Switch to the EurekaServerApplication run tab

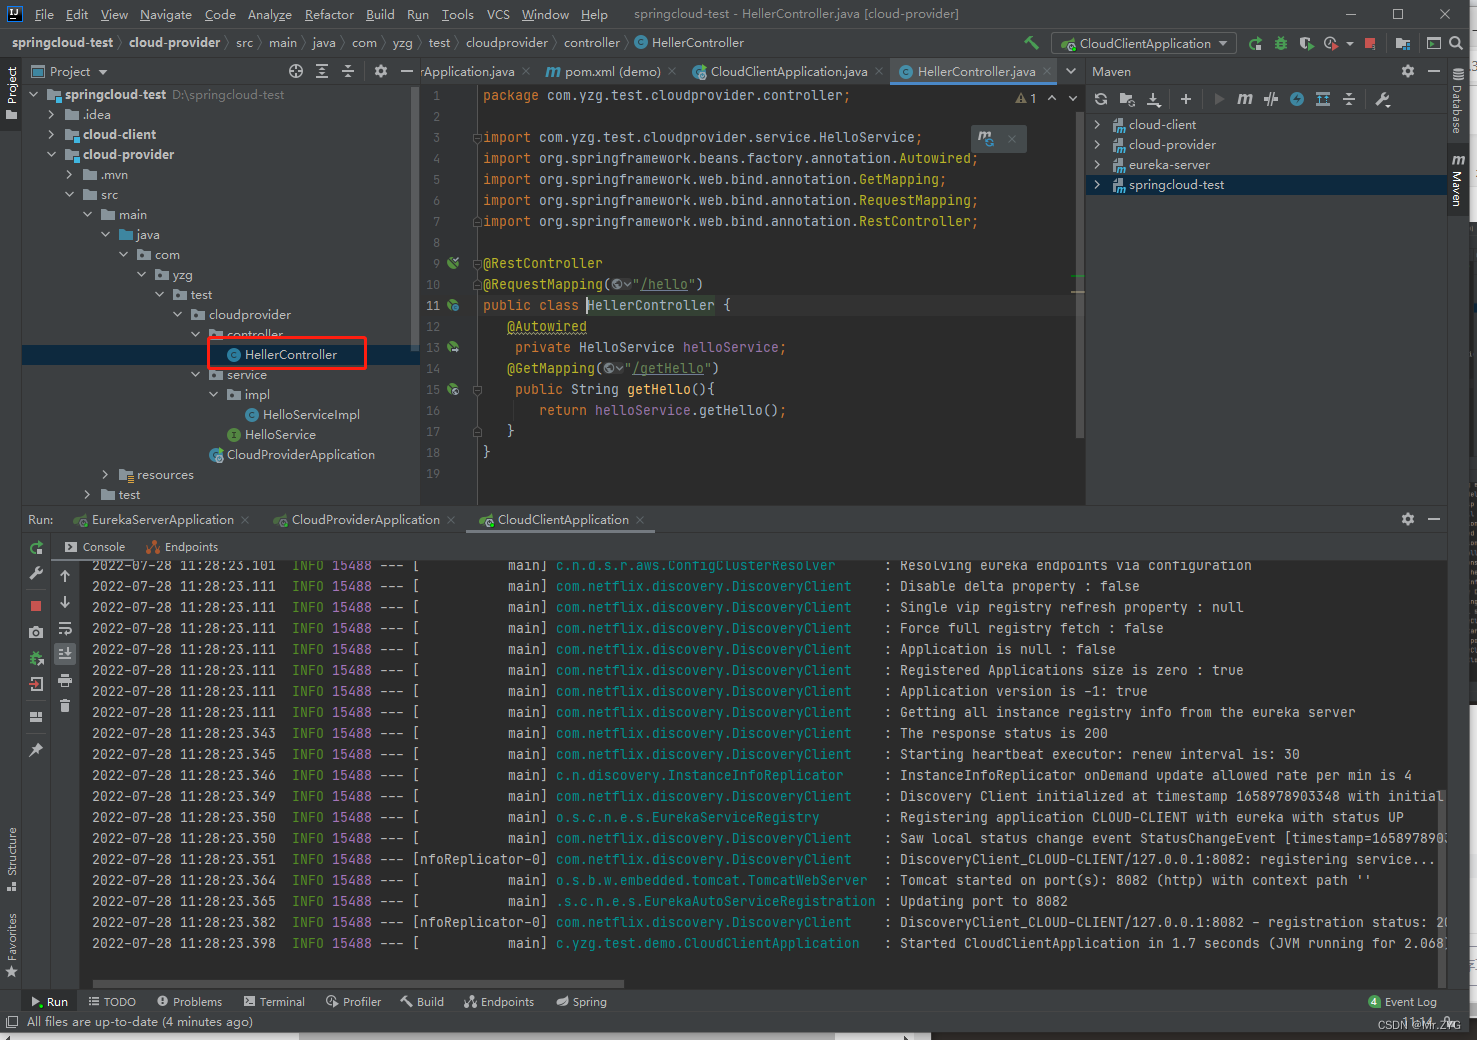[162, 519]
